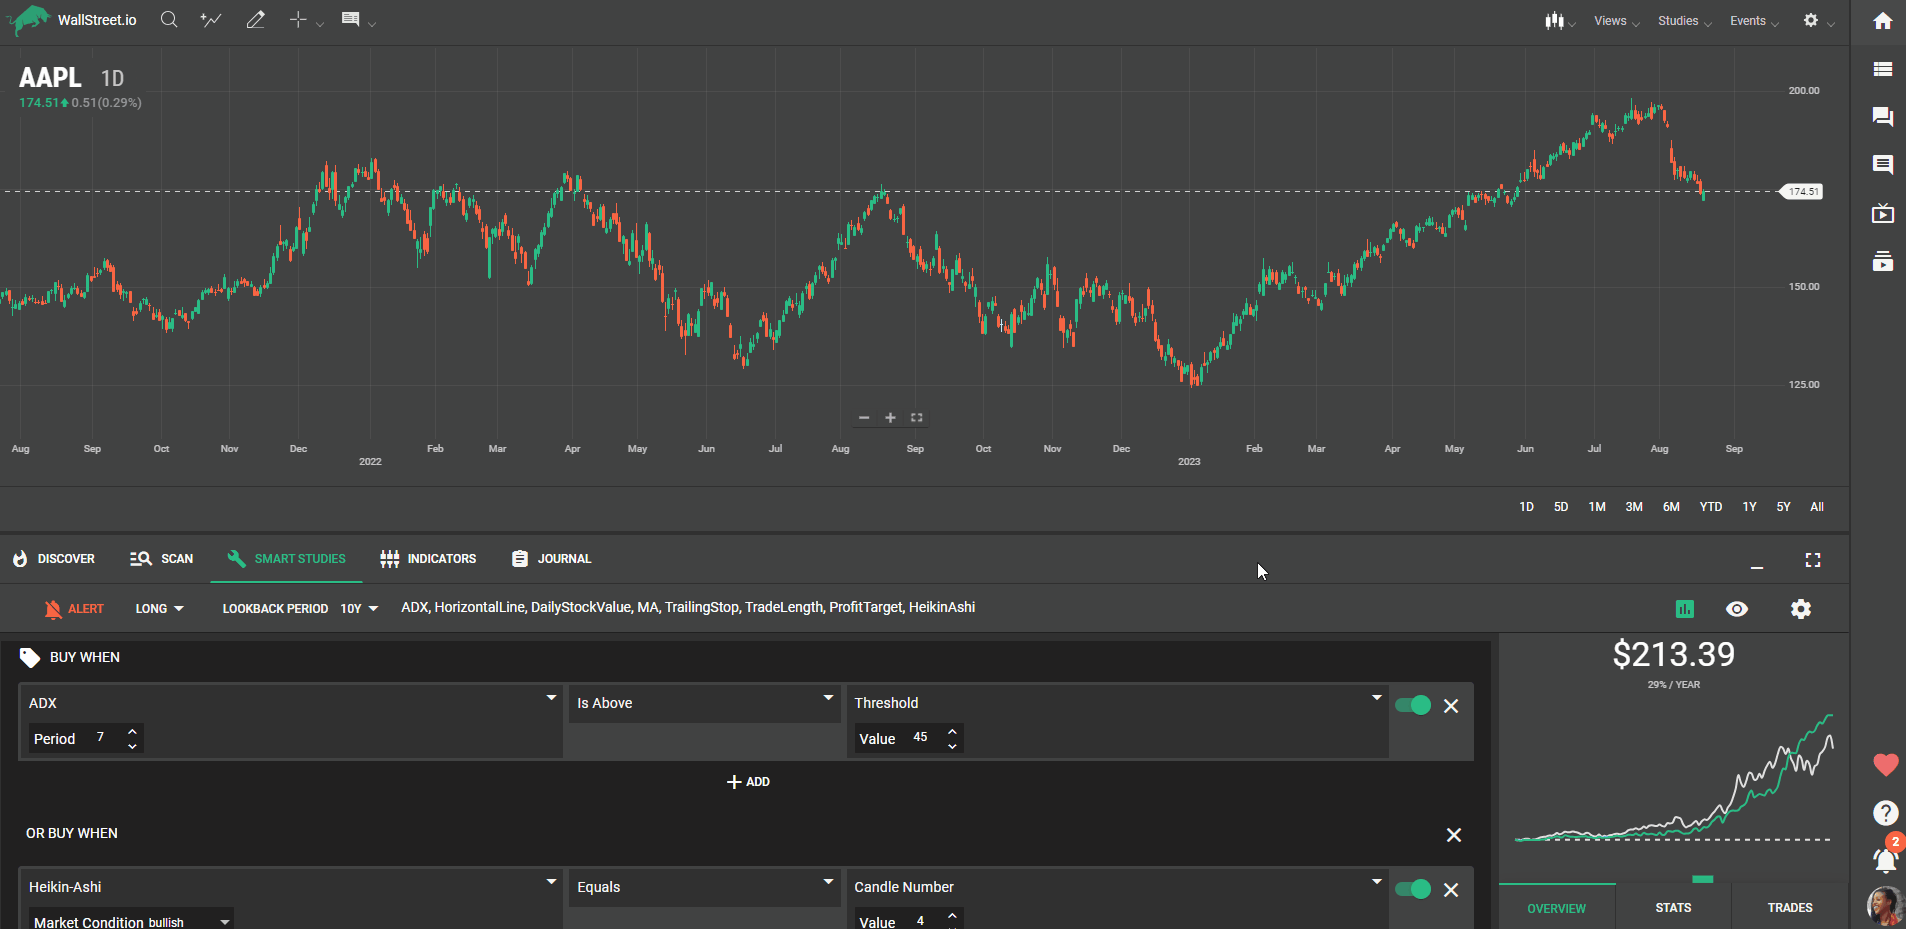Increase the ADX Period value

pos(132,732)
